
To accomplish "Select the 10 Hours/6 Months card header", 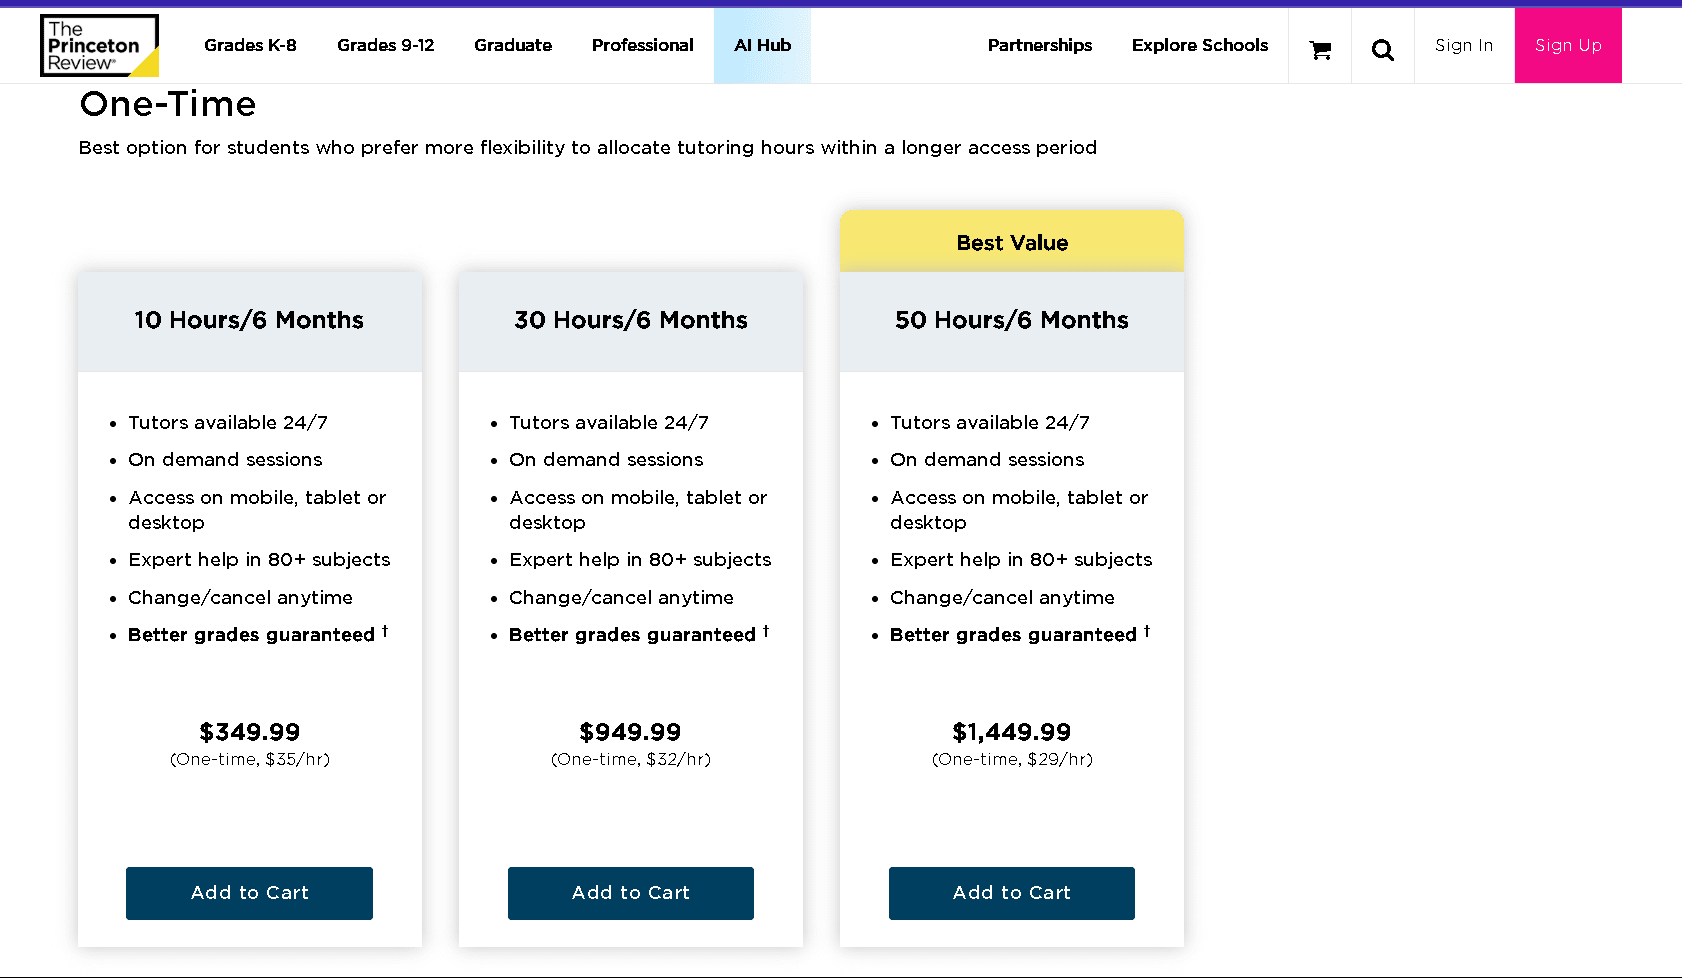I will tap(250, 321).
